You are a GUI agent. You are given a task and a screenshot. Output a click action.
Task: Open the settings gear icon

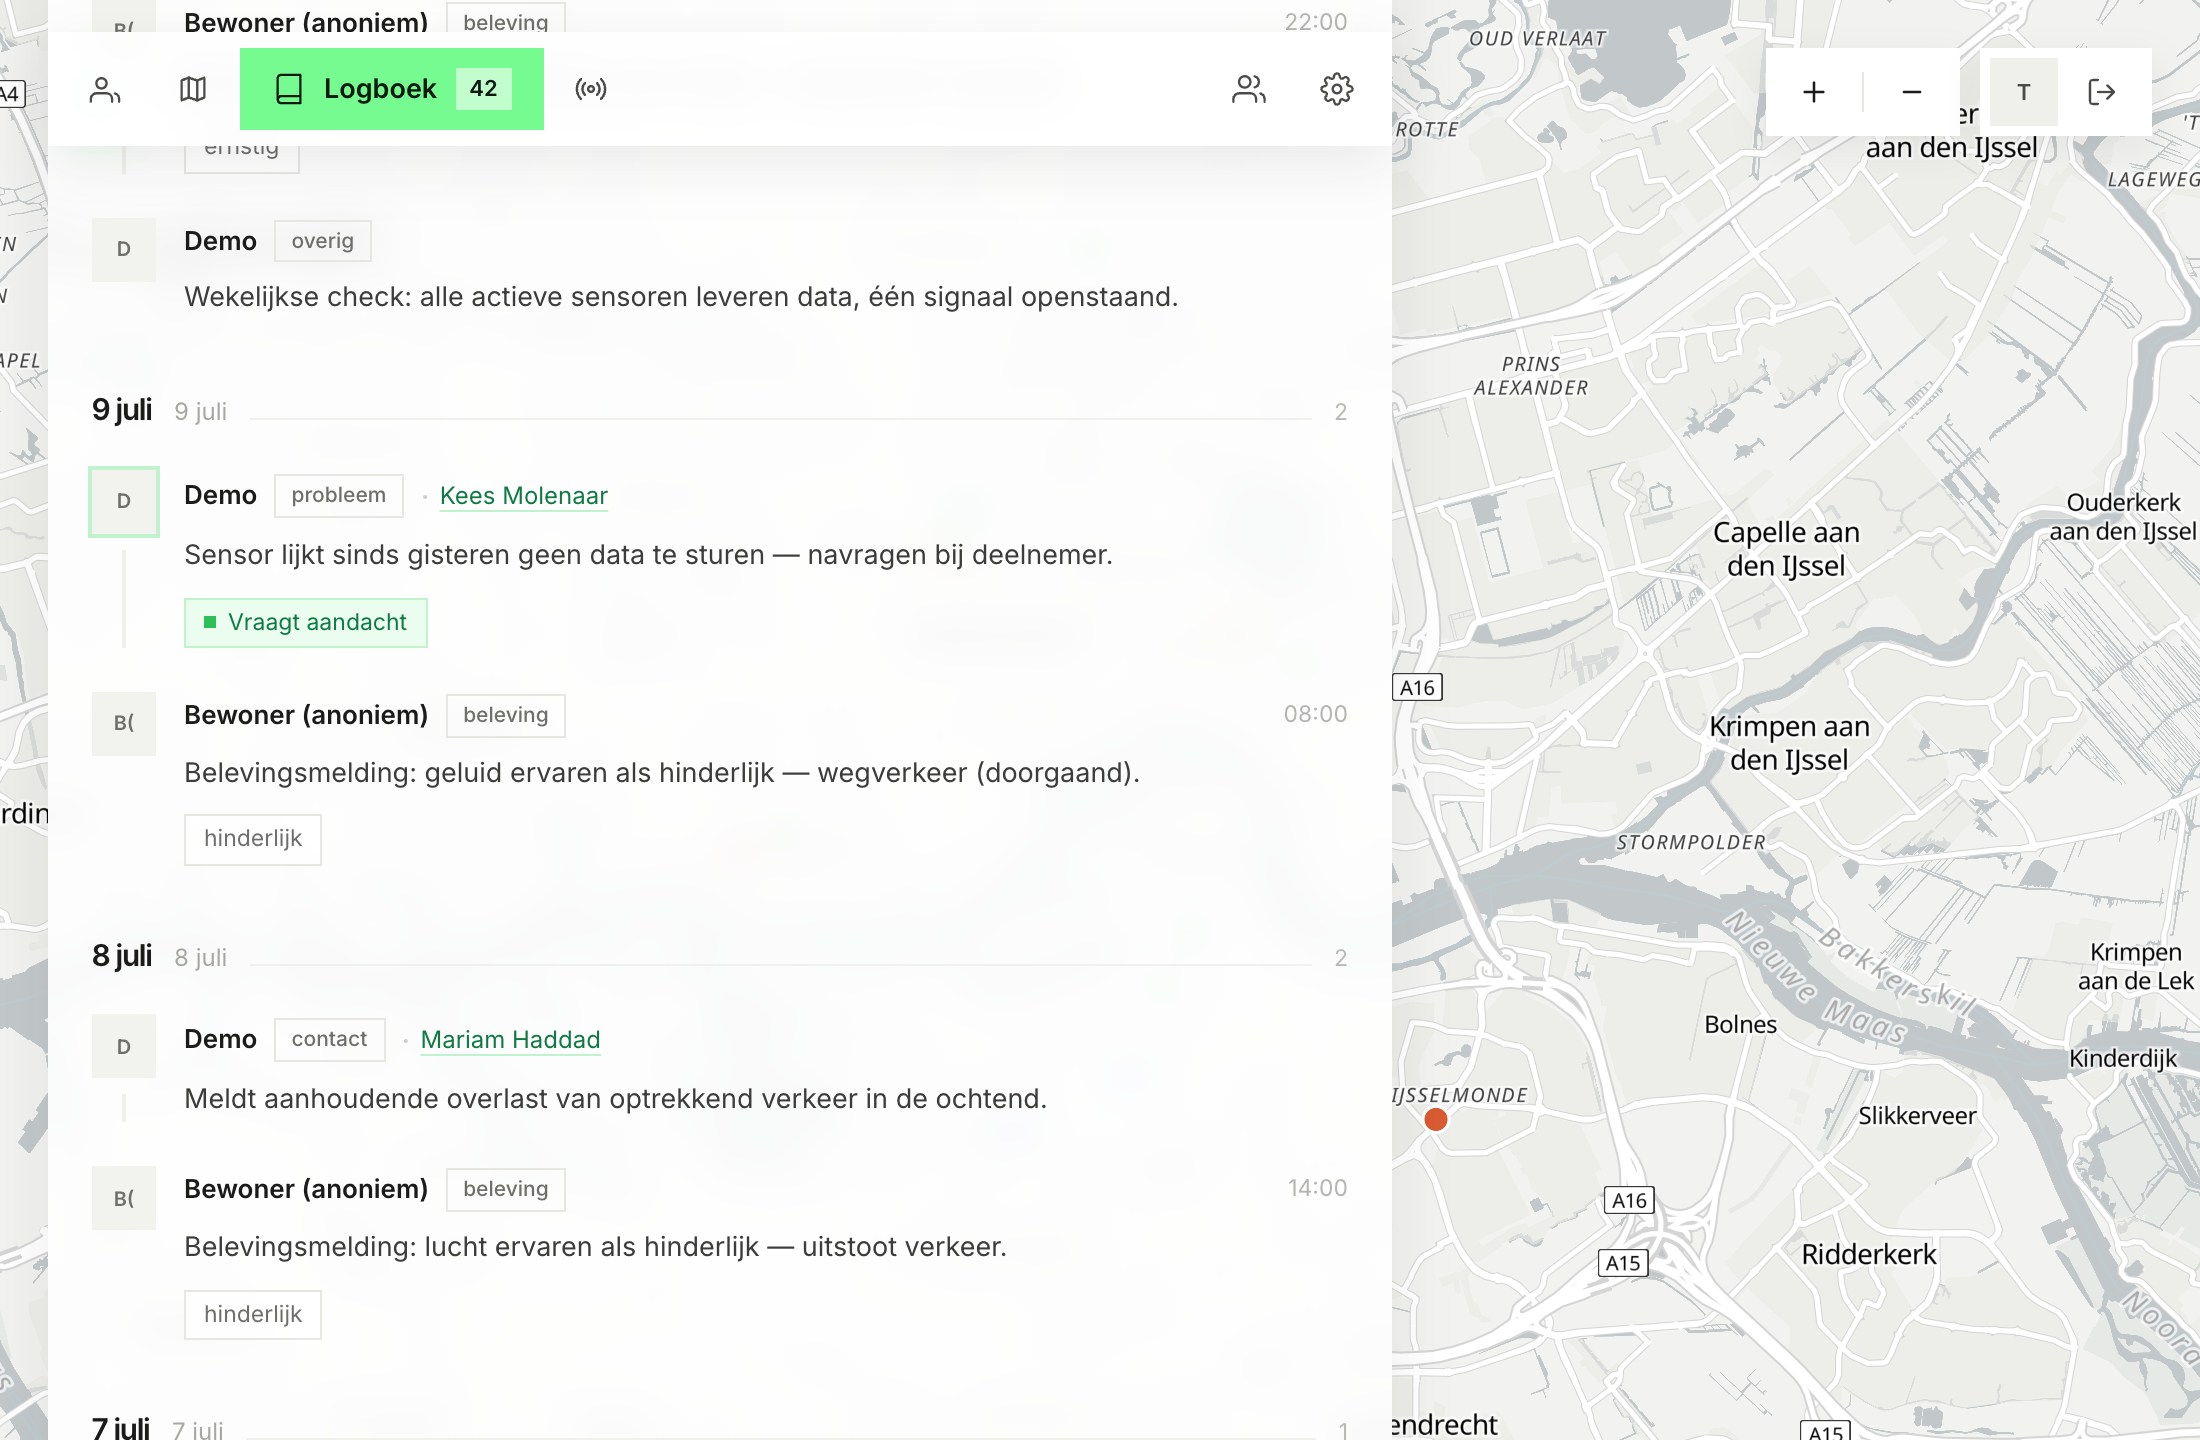1337,90
